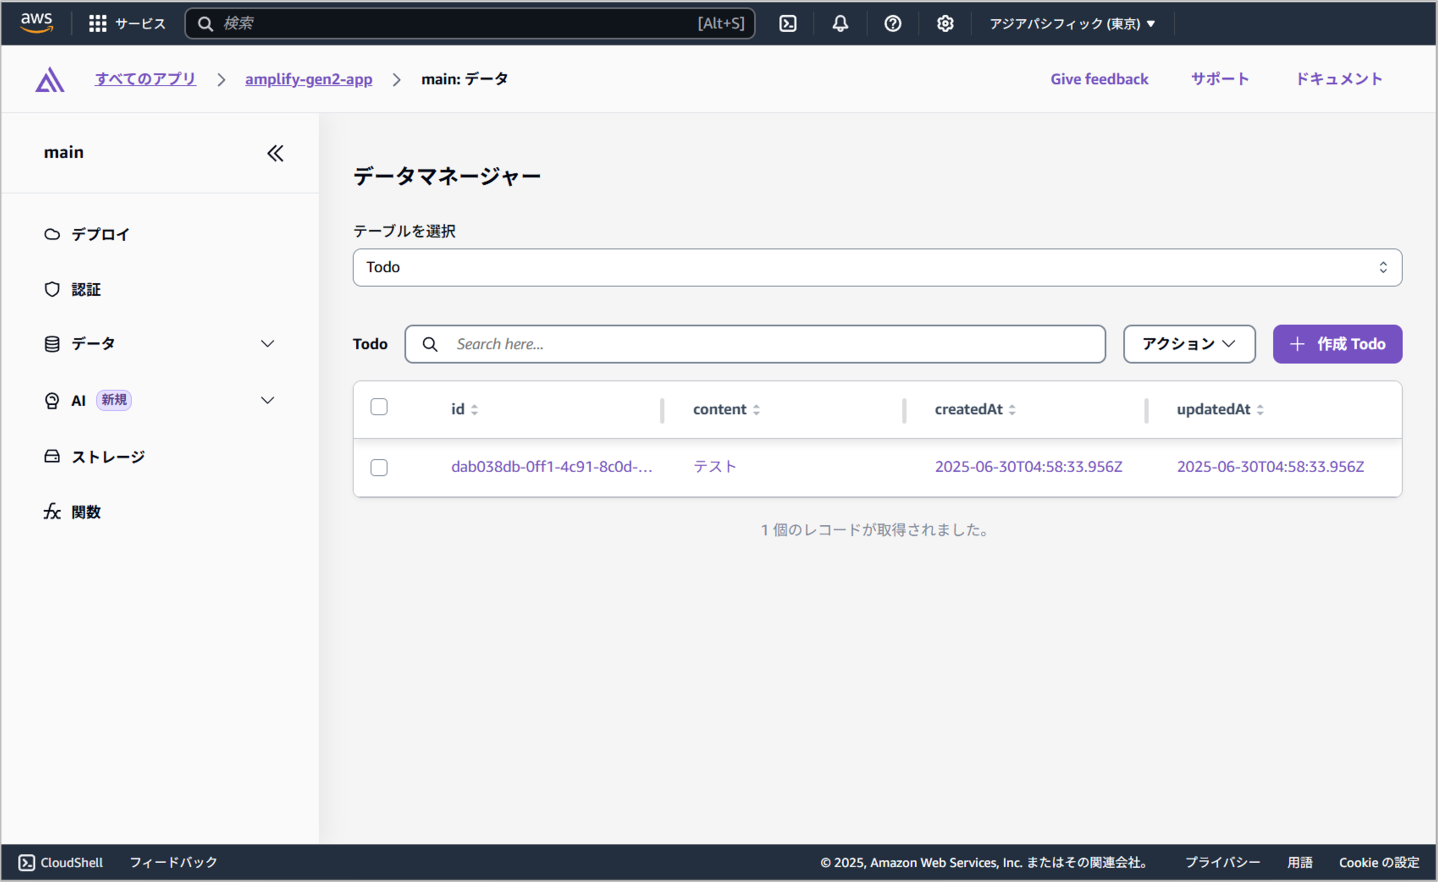Click the テスト content cell

pos(715,467)
